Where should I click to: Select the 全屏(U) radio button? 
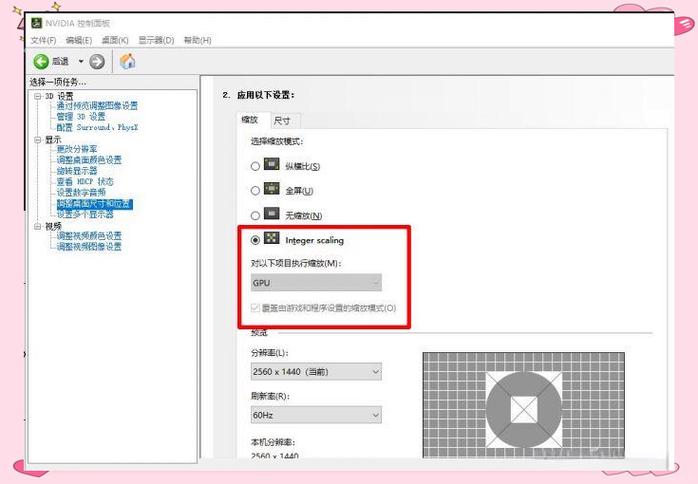pos(255,191)
